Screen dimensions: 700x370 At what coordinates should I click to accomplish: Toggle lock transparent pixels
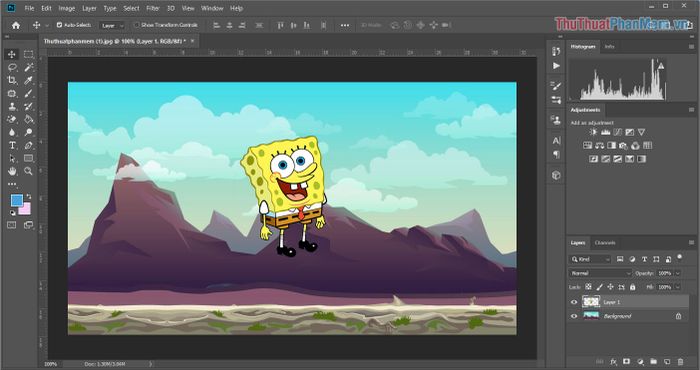tap(588, 287)
